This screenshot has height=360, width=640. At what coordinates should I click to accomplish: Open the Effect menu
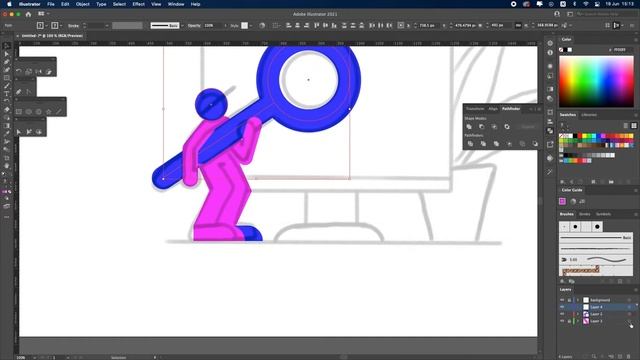pyautogui.click(x=138, y=4)
